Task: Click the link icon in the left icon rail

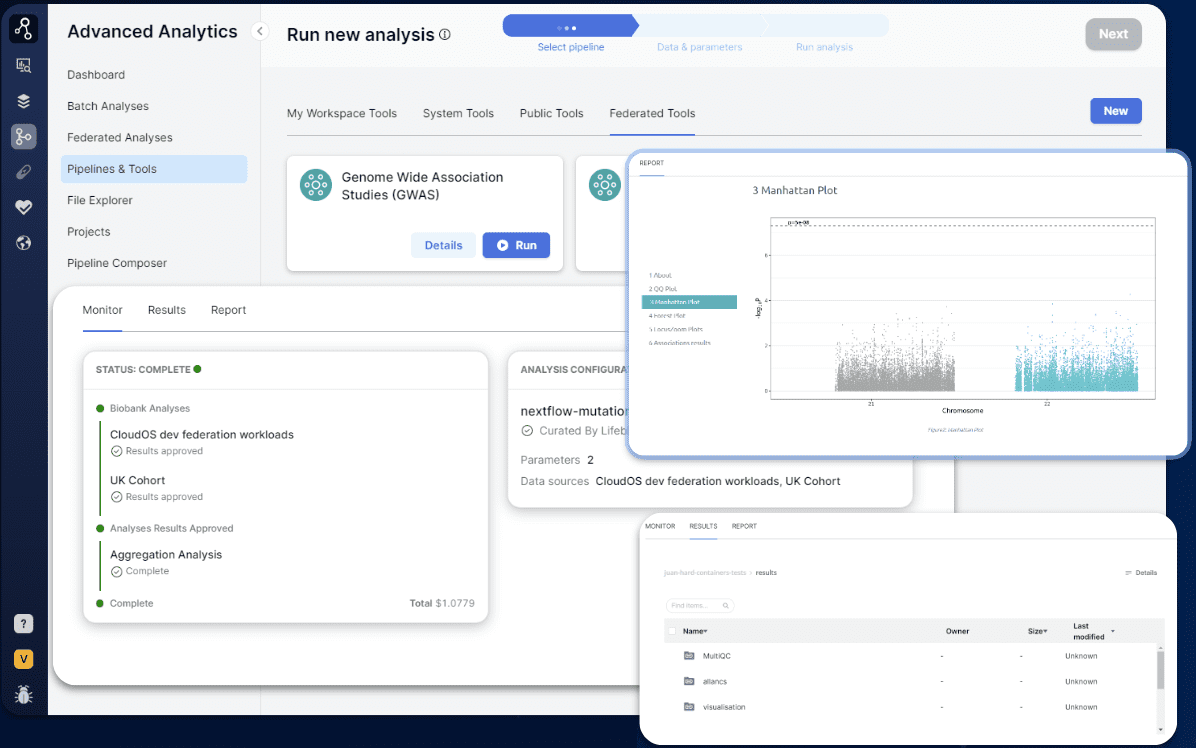Action: coord(24,171)
